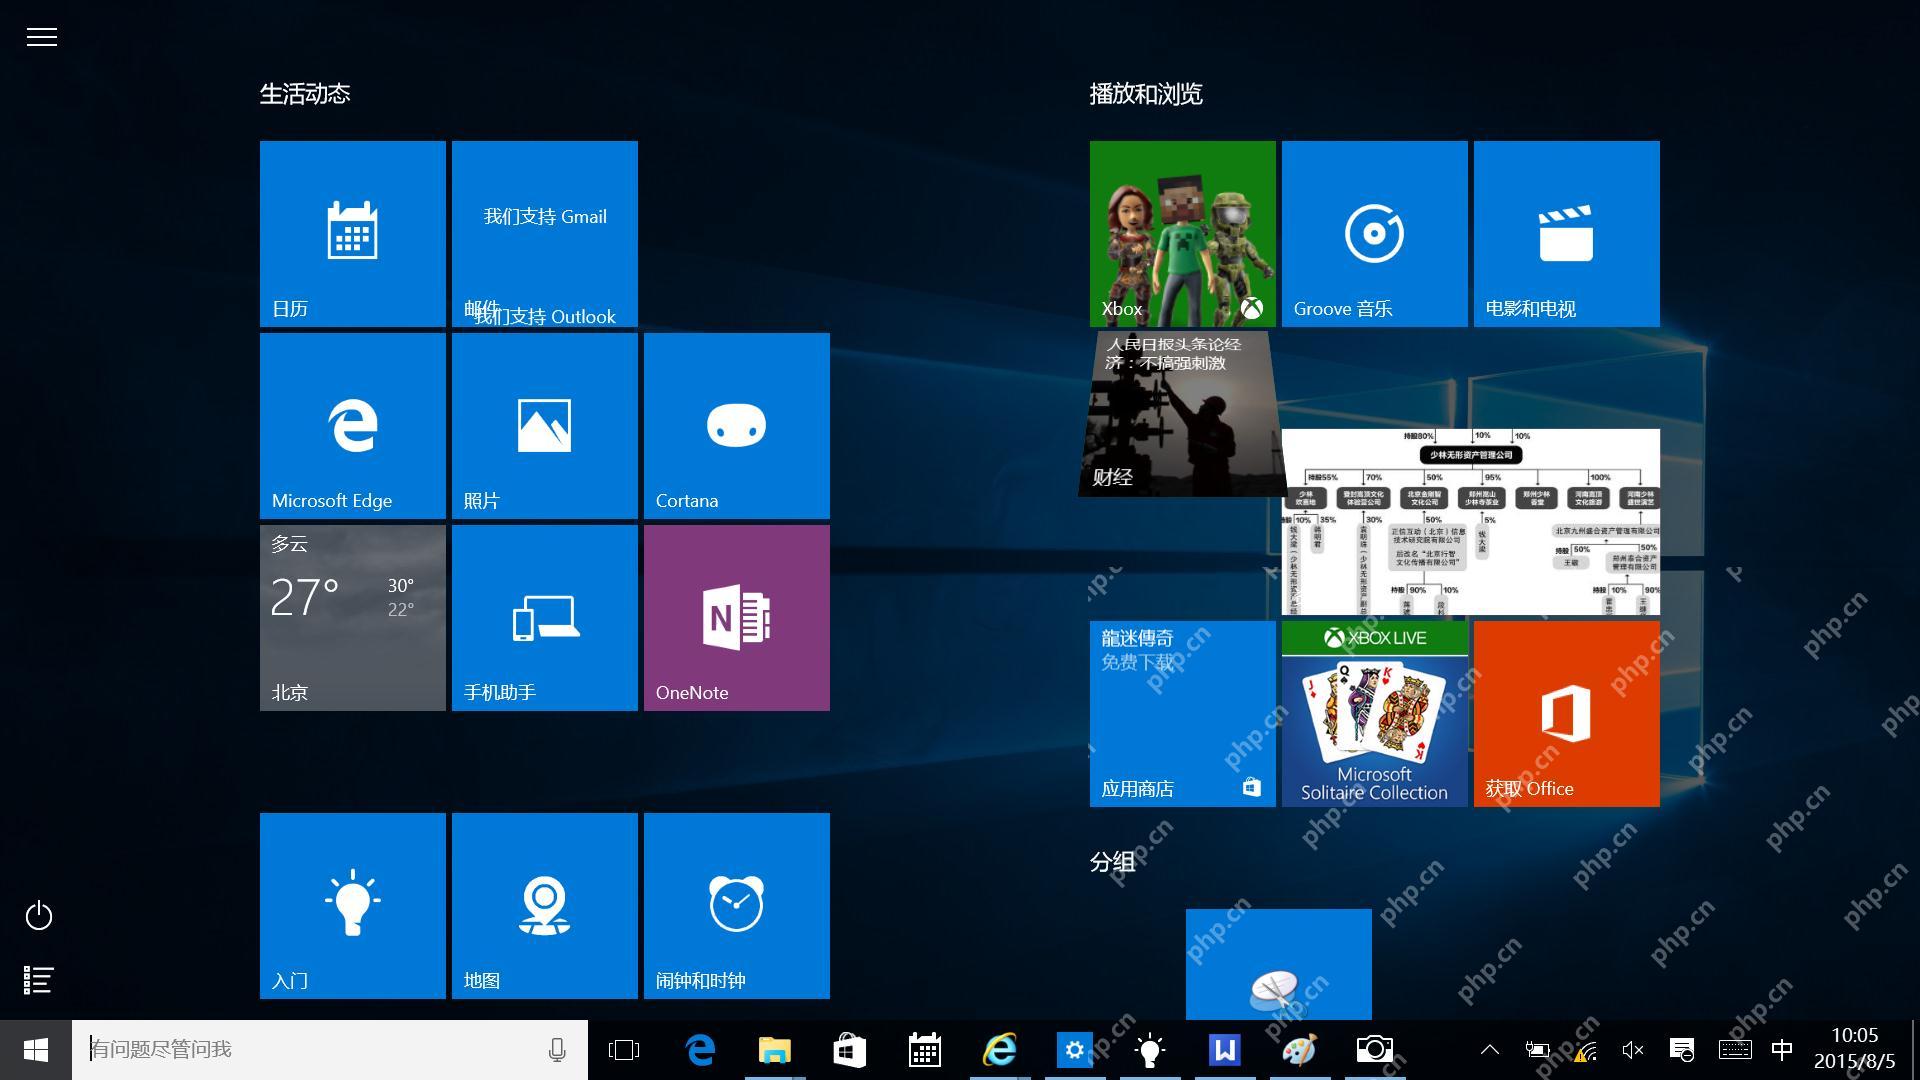Image resolution: width=1920 pixels, height=1080 pixels.
Task: Open the Movies & TV (电影和电视) tile
Action: 1567,234
